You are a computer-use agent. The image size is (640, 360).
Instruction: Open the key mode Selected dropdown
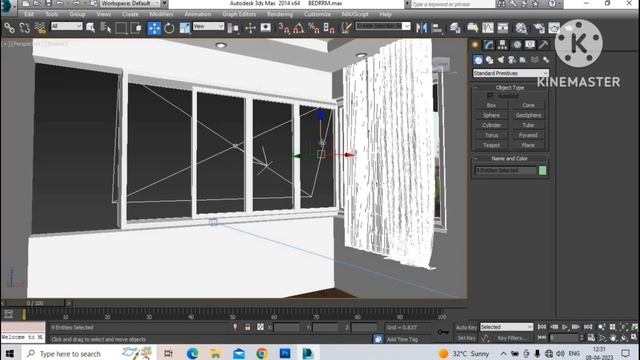[506, 327]
